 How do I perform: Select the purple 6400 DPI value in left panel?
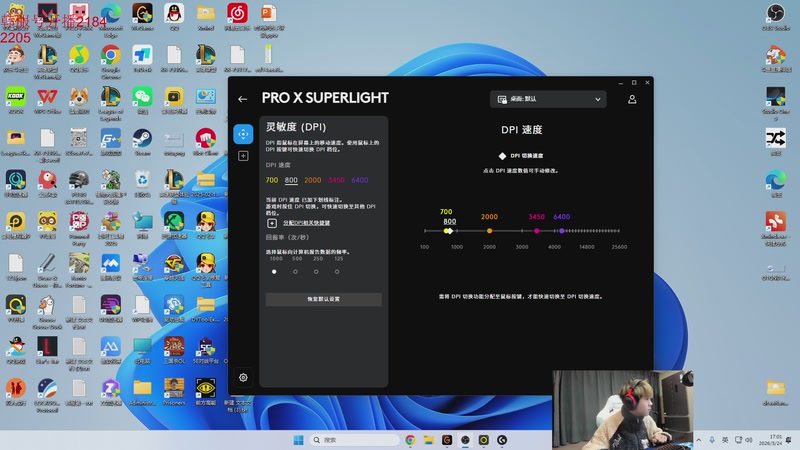360,180
